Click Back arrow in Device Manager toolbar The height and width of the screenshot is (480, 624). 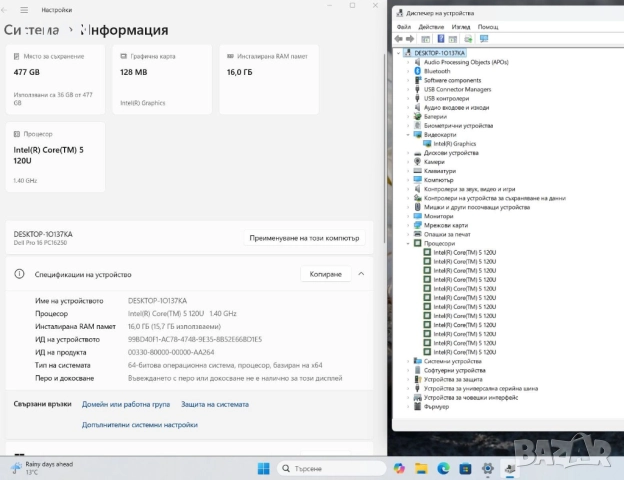(398, 39)
